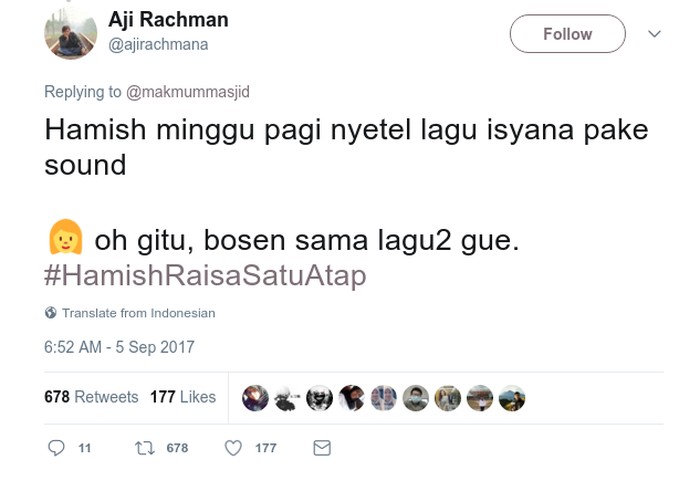The image size is (700, 491).
Task: Like the tweet with heart icon
Action: pyautogui.click(x=233, y=448)
